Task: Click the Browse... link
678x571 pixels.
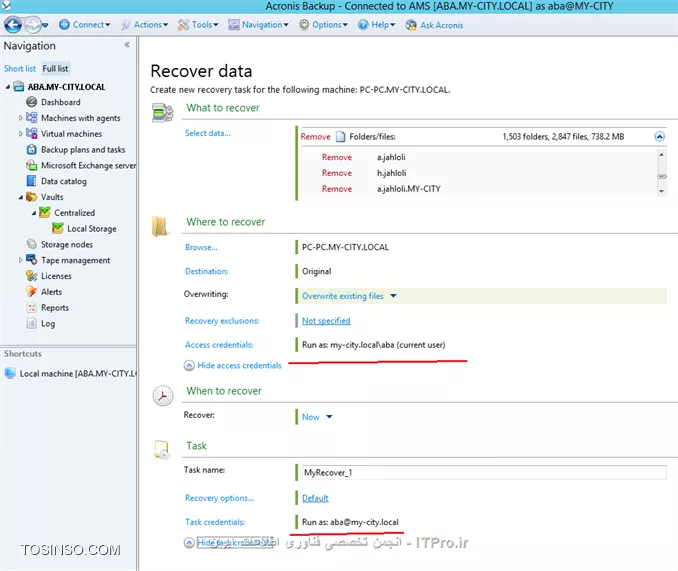Action: click(x=201, y=247)
